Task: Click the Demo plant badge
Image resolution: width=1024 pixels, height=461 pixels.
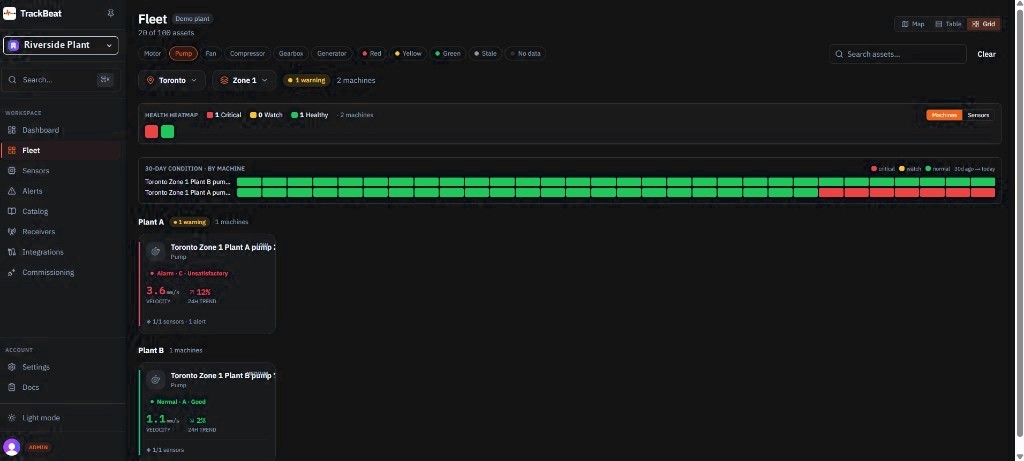Action: coord(192,19)
